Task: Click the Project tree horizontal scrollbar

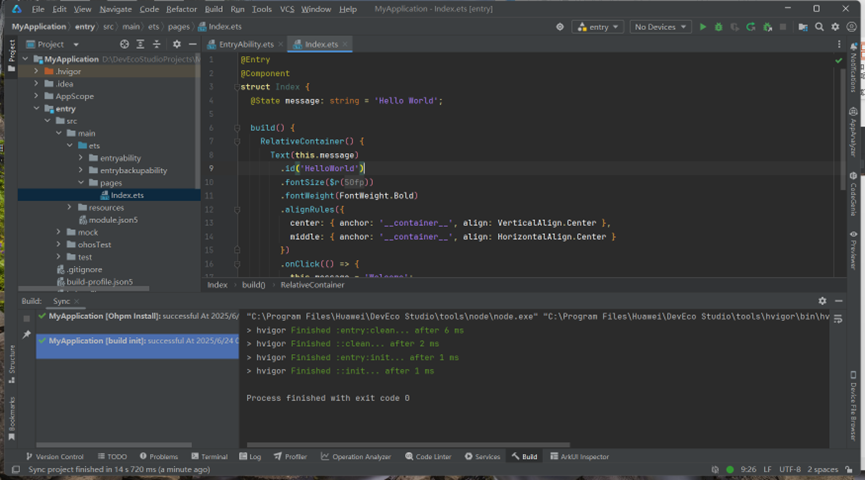Action: click(83, 289)
